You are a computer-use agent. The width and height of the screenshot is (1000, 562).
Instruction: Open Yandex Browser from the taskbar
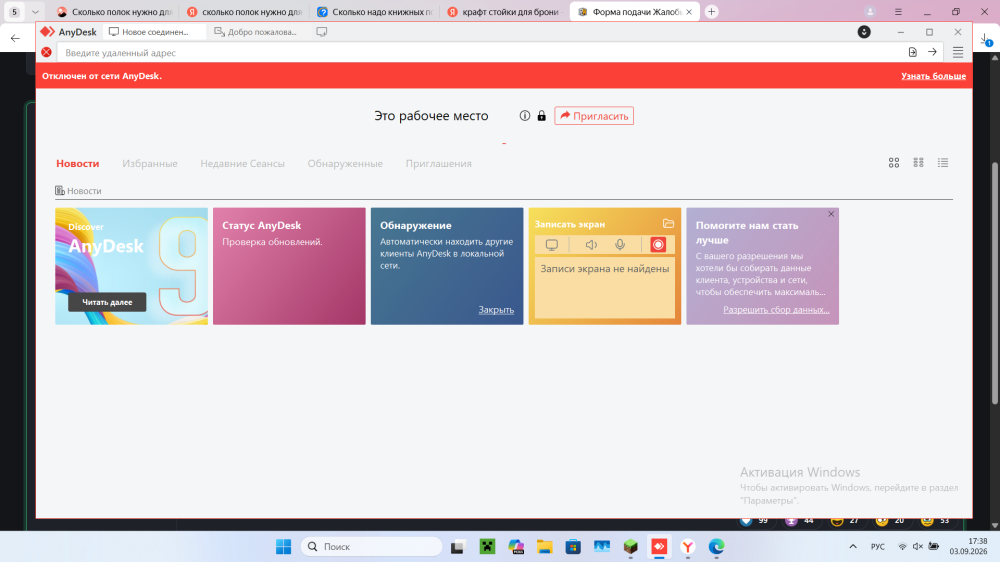click(x=688, y=547)
